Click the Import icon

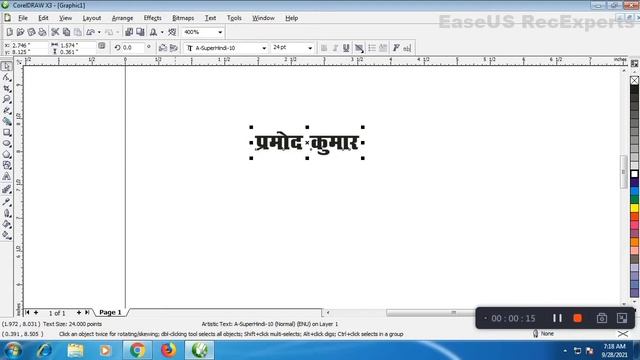pos(129,32)
